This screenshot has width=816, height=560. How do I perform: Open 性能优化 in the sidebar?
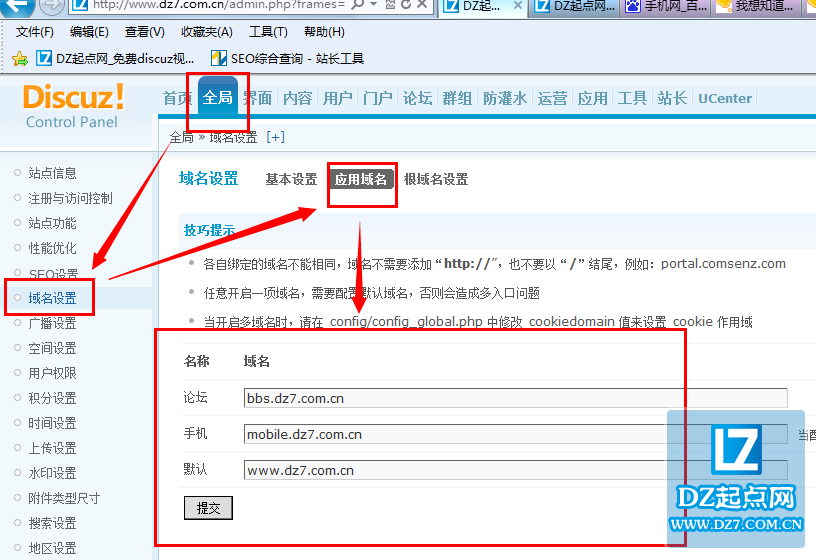[x=52, y=248]
